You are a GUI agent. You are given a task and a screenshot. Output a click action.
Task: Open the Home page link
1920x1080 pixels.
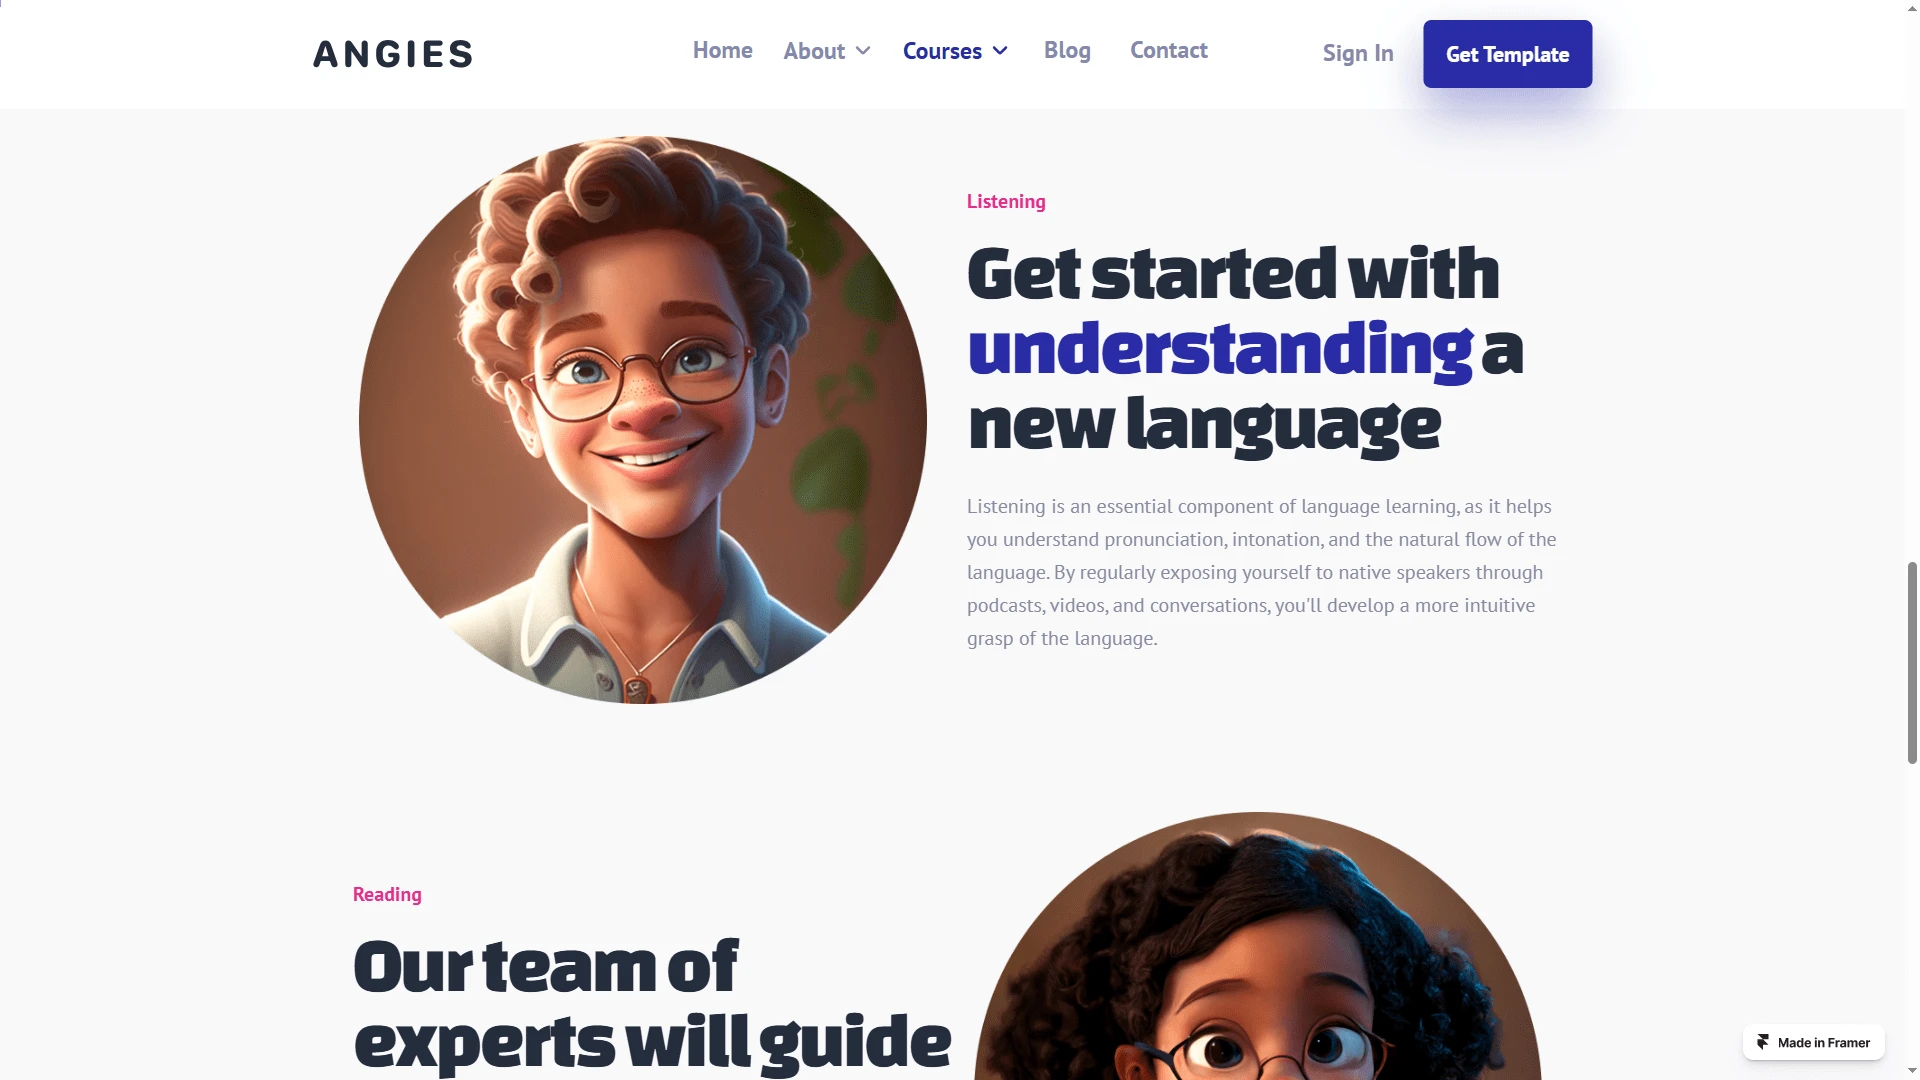click(722, 50)
